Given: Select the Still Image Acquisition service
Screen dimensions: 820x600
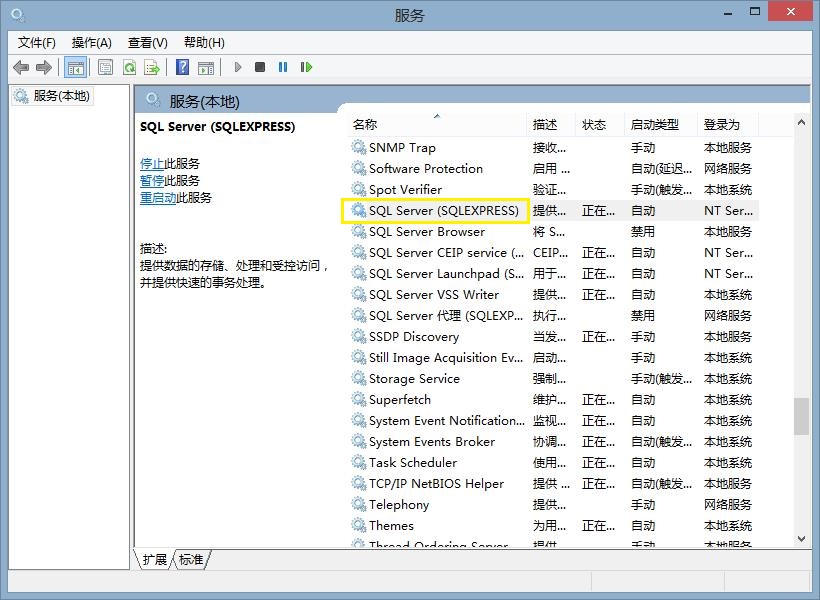Looking at the screenshot, I should pos(554,358).
